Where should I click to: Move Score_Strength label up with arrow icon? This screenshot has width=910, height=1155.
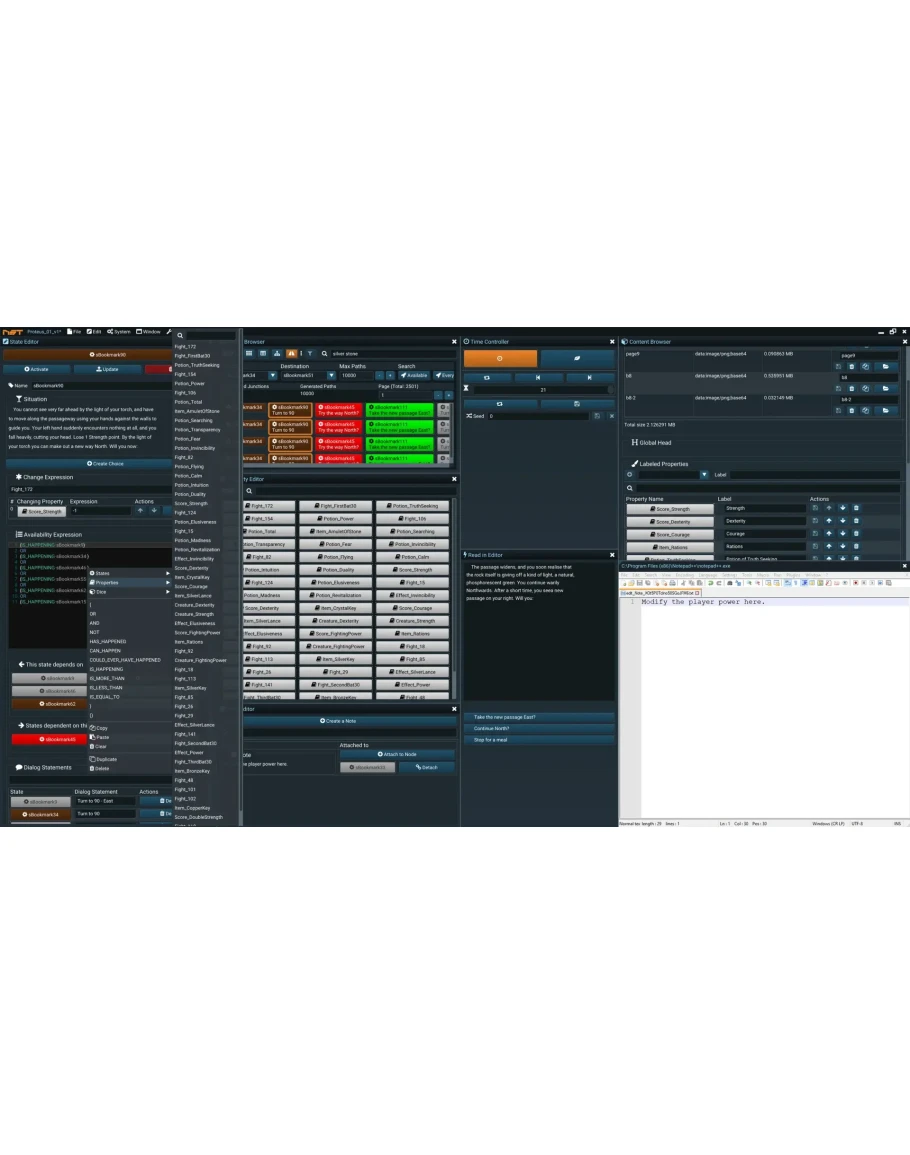click(828, 508)
